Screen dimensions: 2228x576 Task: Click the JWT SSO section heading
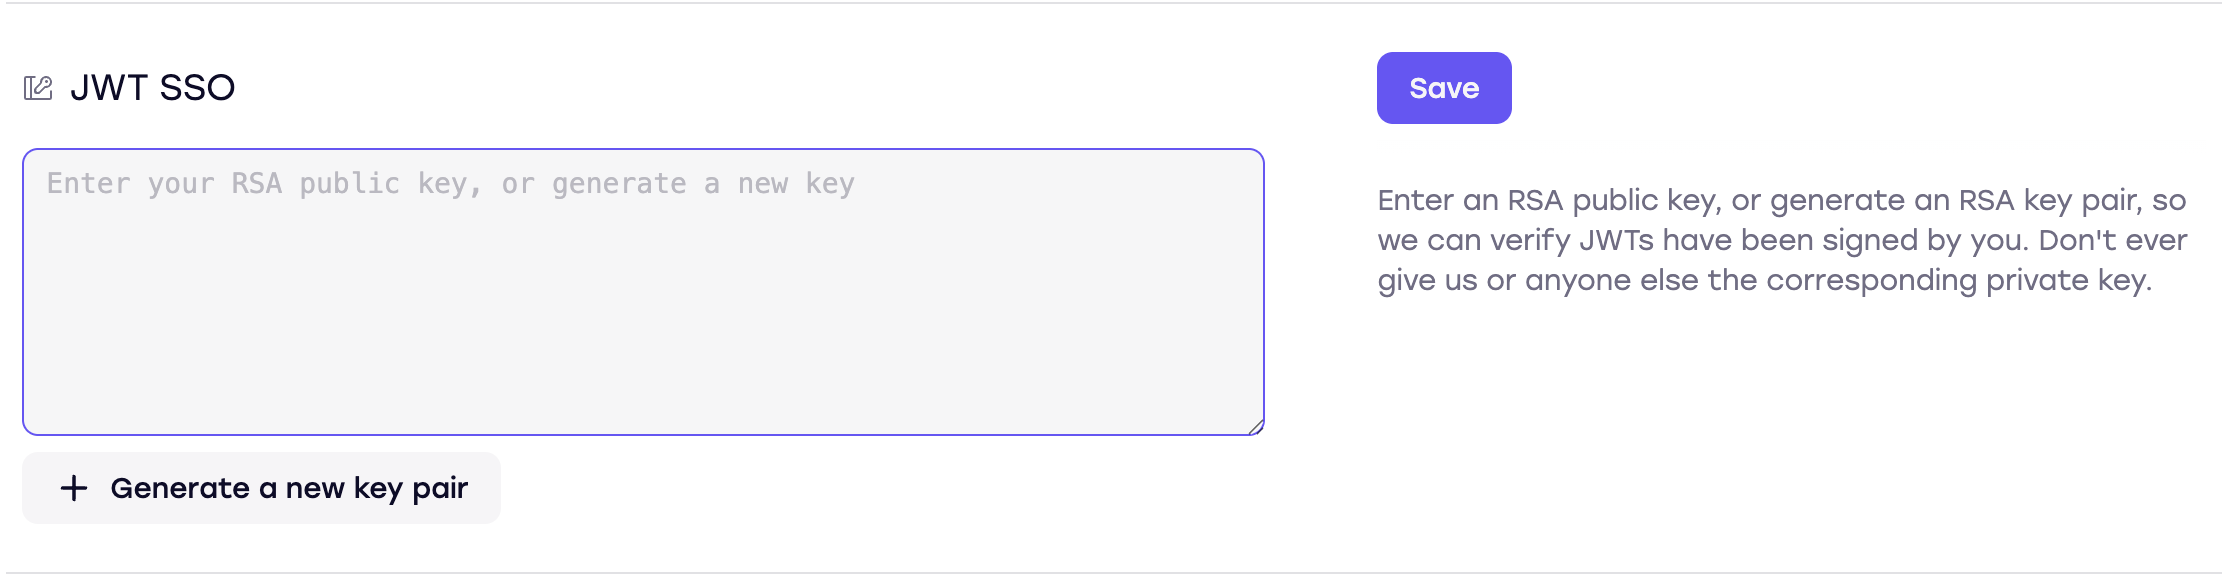click(x=152, y=88)
